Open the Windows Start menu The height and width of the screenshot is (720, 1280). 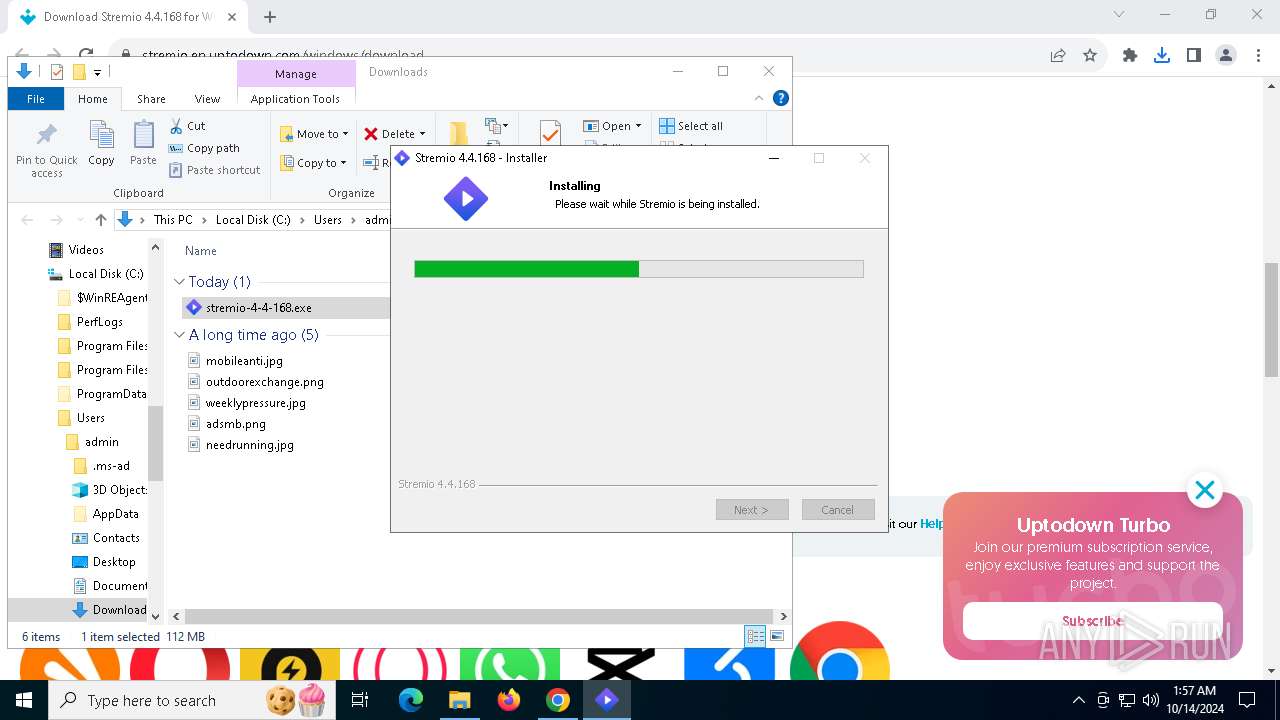point(24,700)
